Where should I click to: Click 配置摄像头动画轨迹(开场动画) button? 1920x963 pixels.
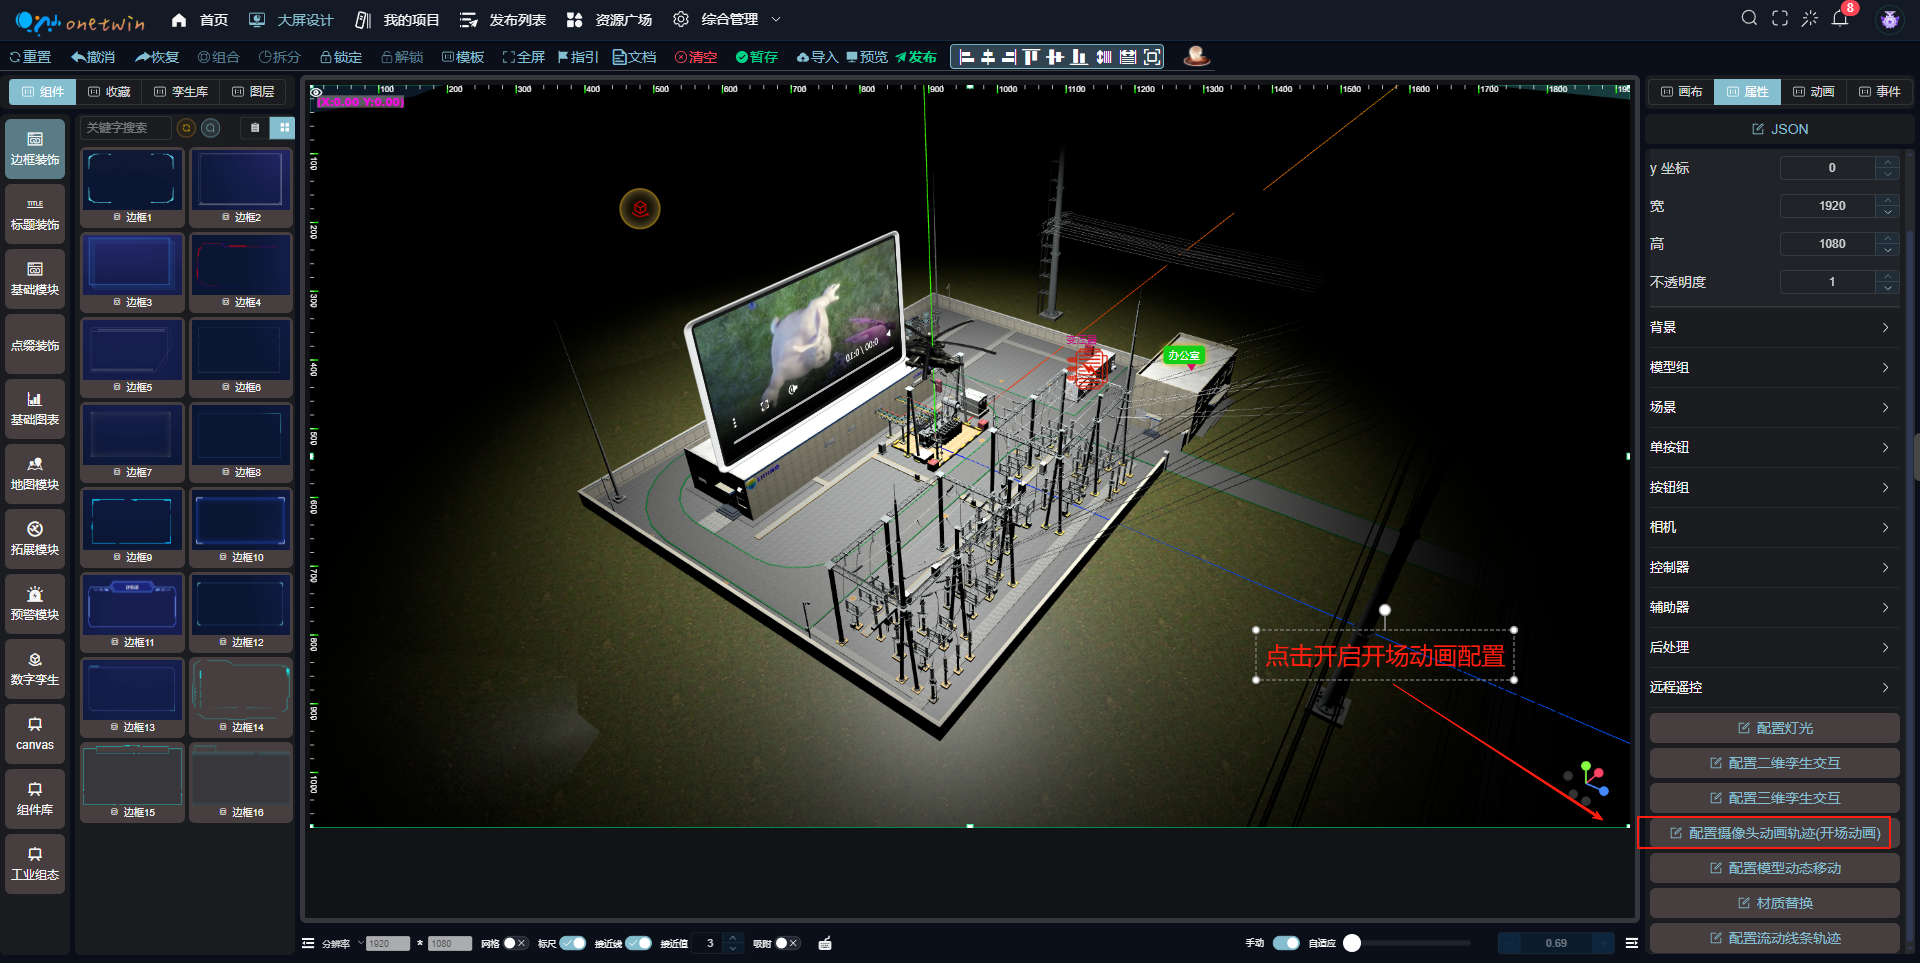[1774, 833]
